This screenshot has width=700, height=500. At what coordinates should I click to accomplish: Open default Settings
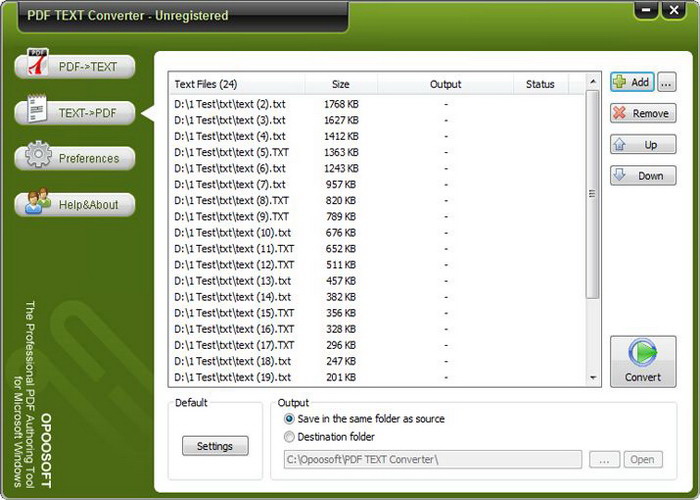(x=215, y=446)
